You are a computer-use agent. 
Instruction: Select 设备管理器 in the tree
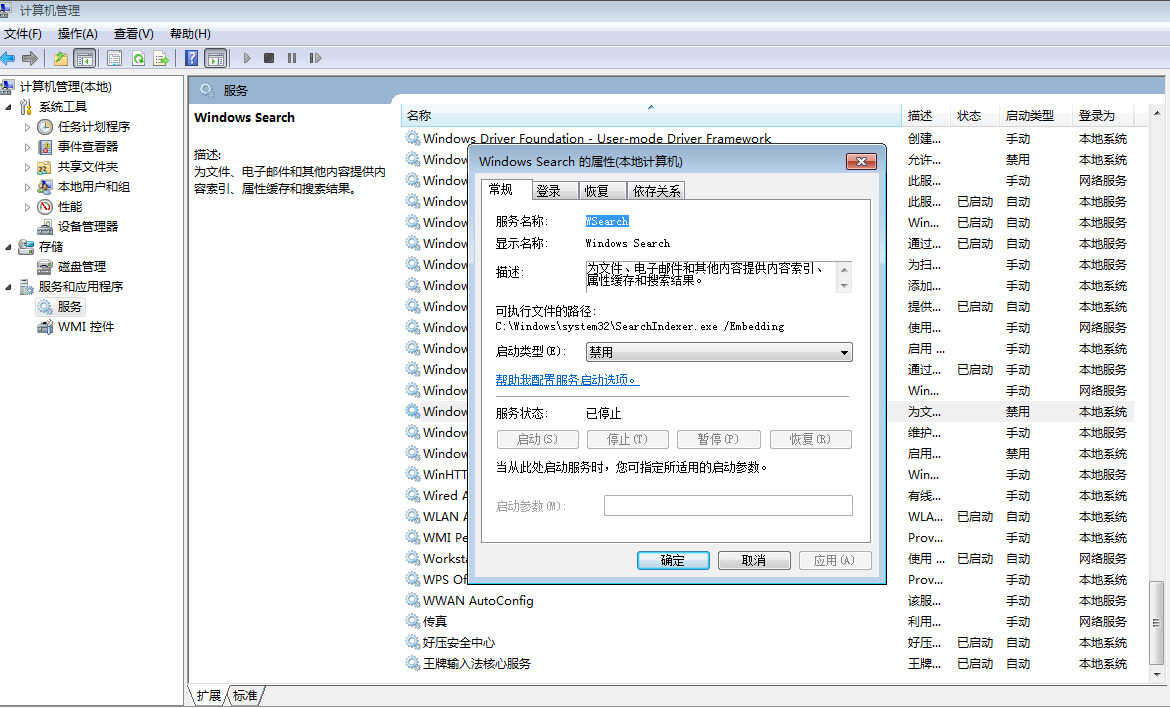(x=88, y=227)
